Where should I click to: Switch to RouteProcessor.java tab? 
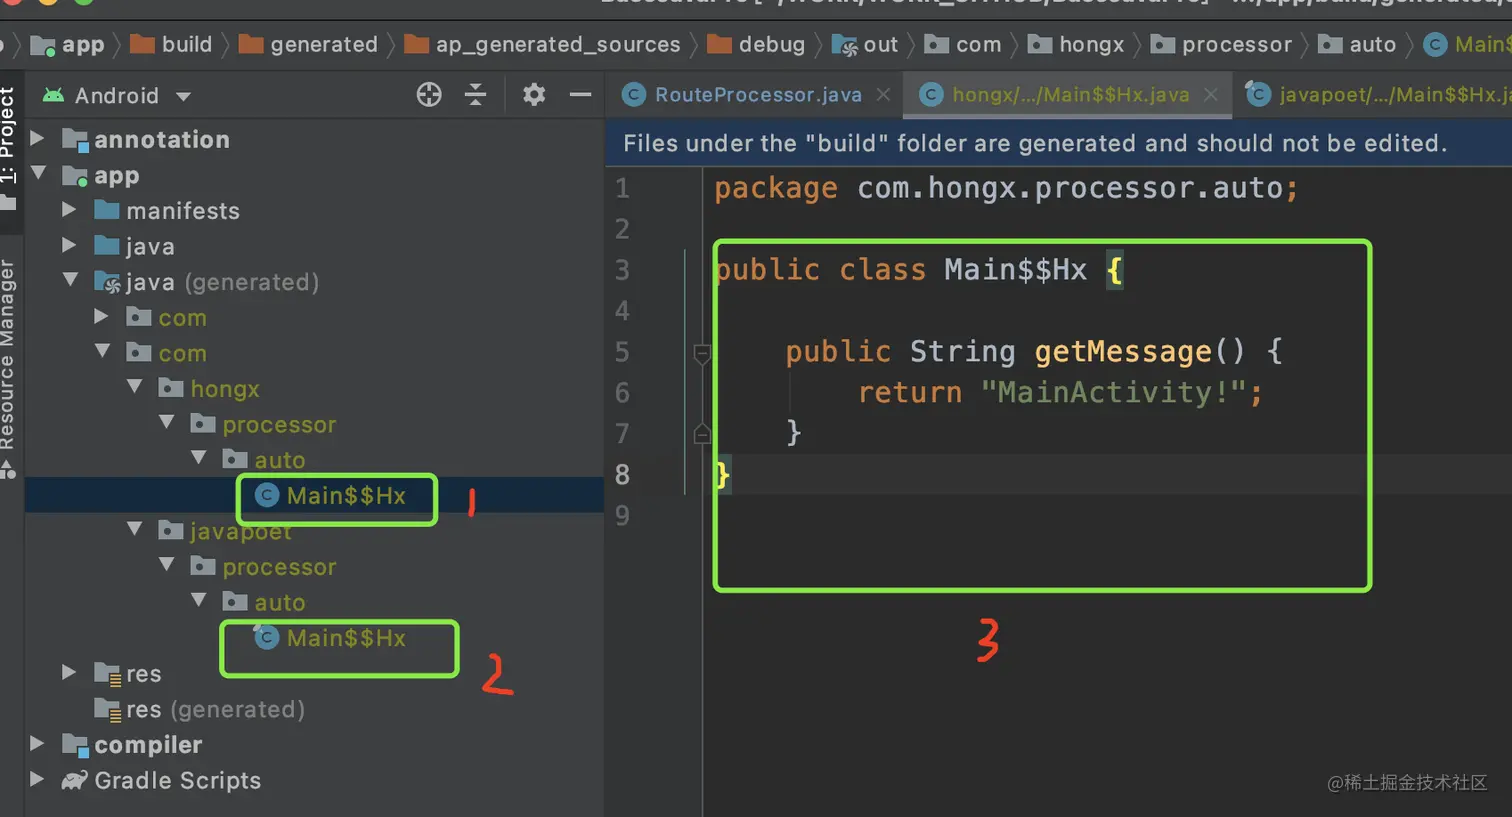click(758, 95)
